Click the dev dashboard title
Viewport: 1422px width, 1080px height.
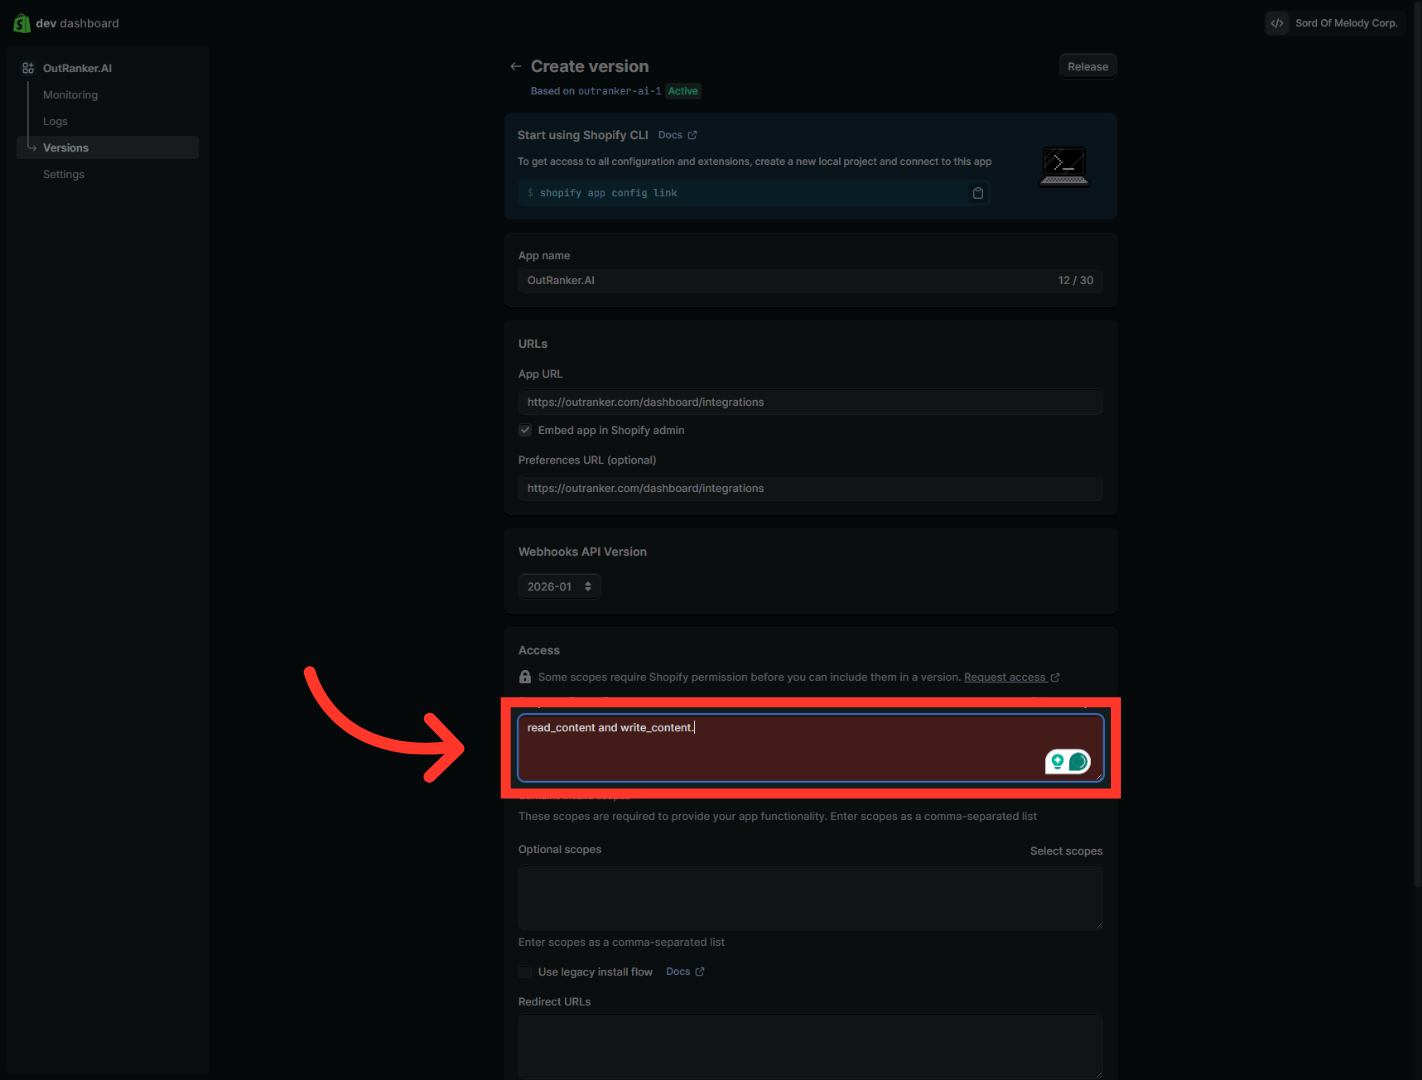point(77,23)
